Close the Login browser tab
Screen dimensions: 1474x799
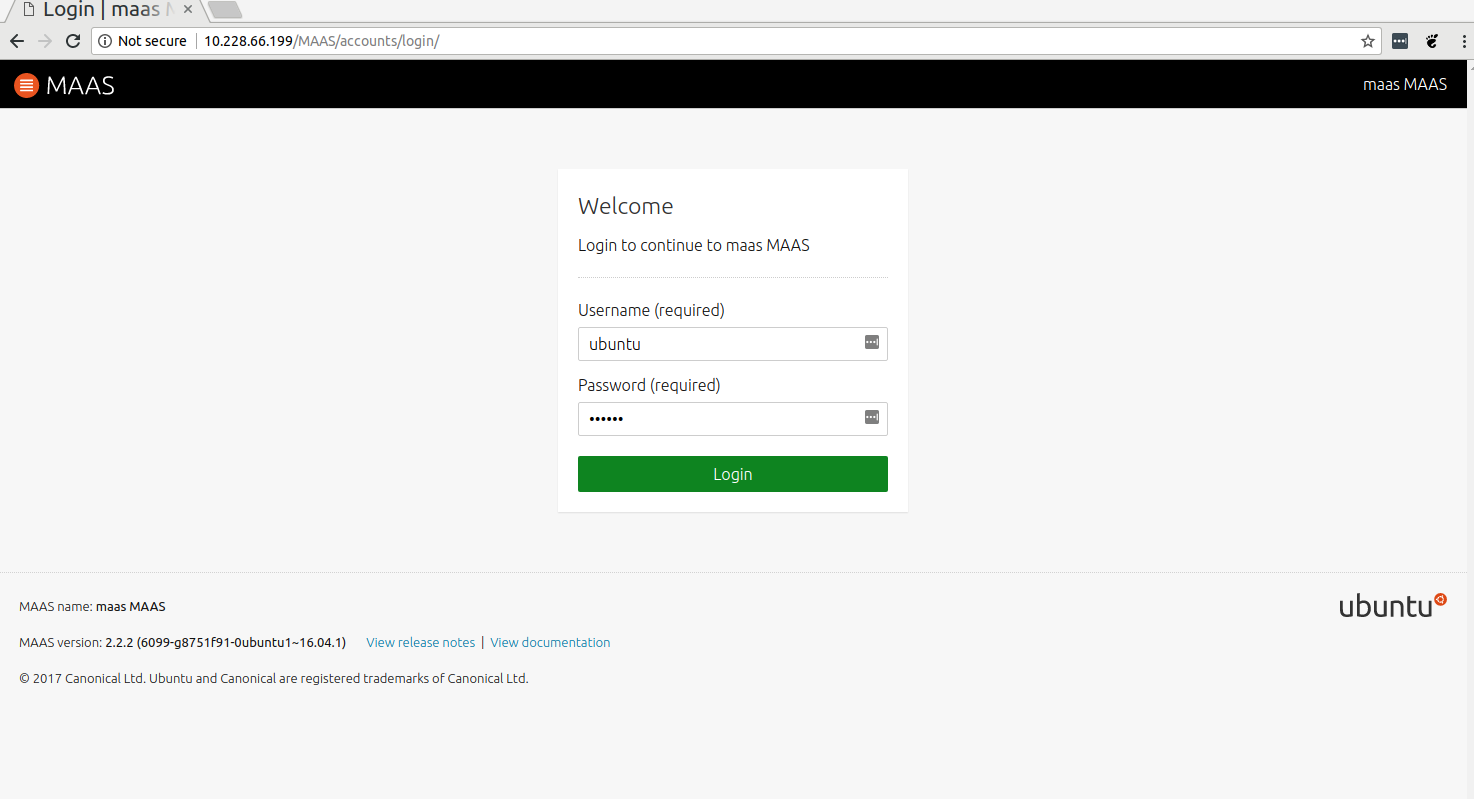point(187,9)
